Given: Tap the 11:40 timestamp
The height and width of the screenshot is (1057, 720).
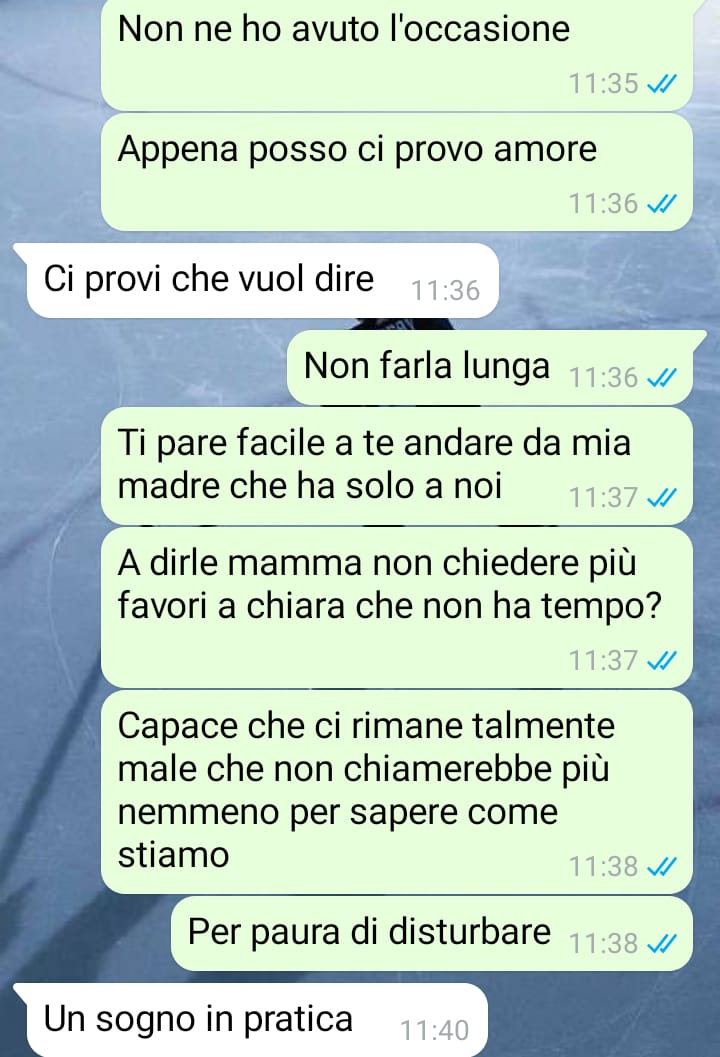Looking at the screenshot, I should click(434, 1031).
